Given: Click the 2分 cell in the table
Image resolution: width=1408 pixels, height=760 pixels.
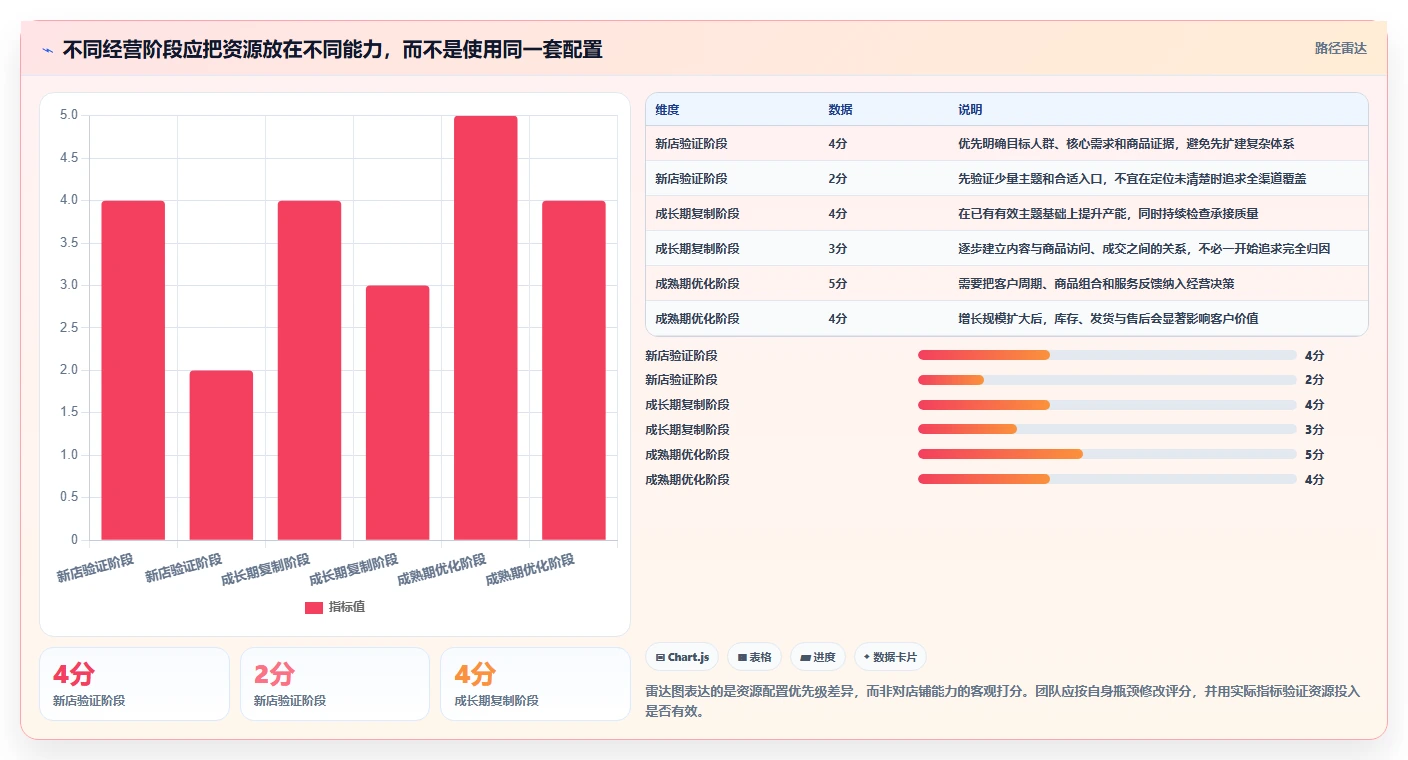Looking at the screenshot, I should (838, 179).
